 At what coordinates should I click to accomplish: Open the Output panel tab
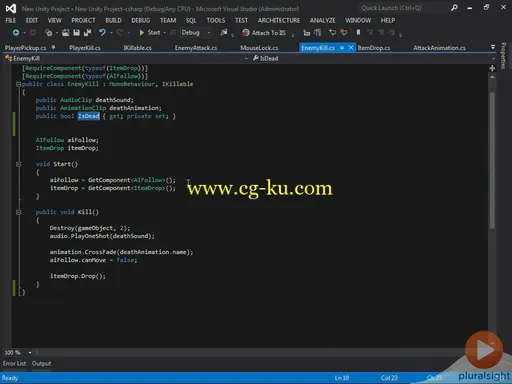coord(42,364)
